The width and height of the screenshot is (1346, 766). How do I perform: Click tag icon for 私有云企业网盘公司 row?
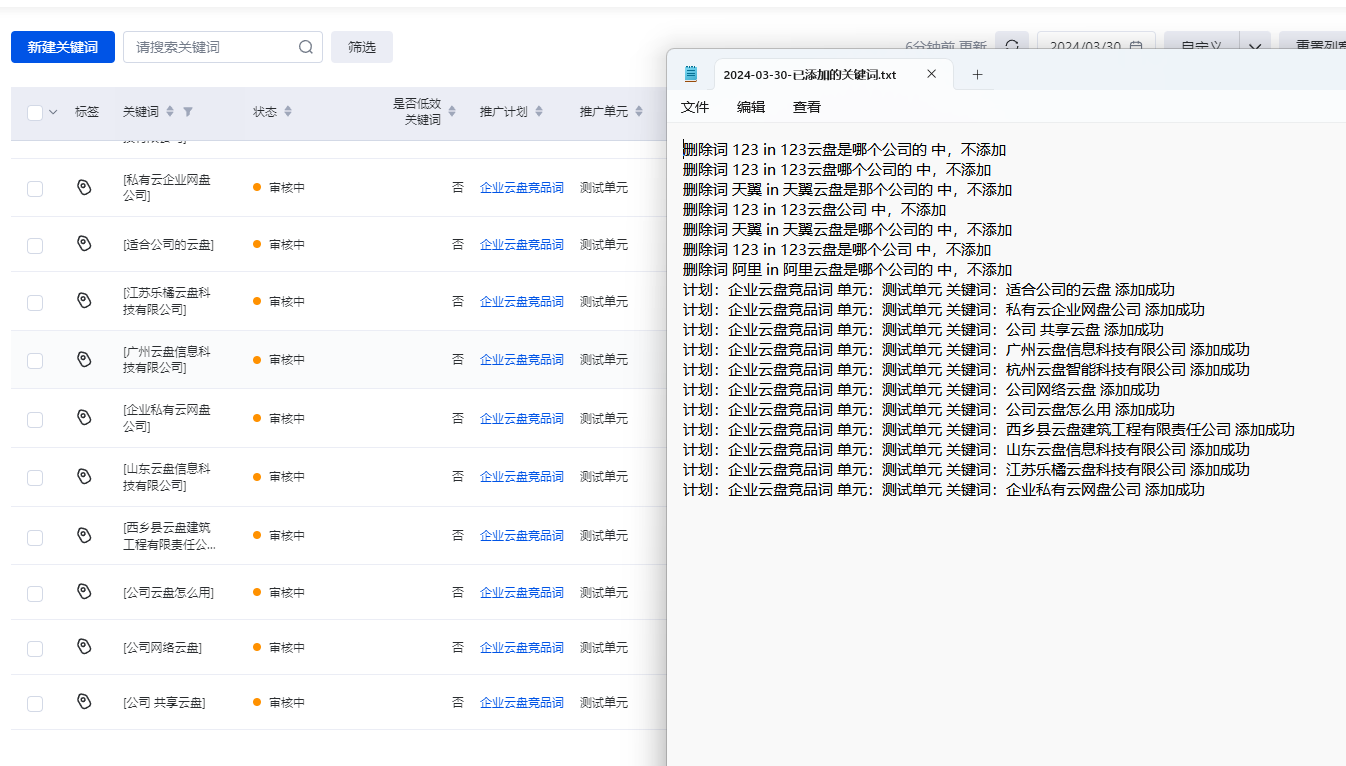point(85,187)
